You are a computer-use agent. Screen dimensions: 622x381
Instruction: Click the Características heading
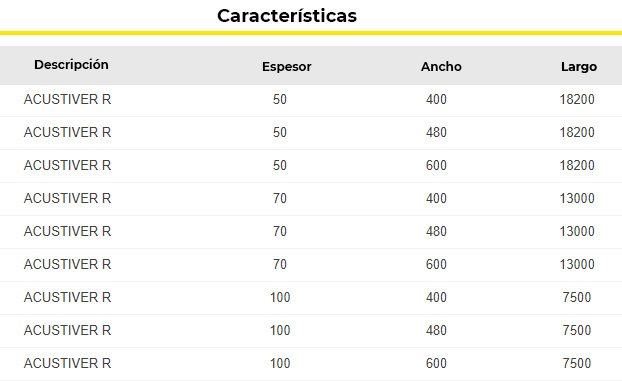(x=287, y=16)
